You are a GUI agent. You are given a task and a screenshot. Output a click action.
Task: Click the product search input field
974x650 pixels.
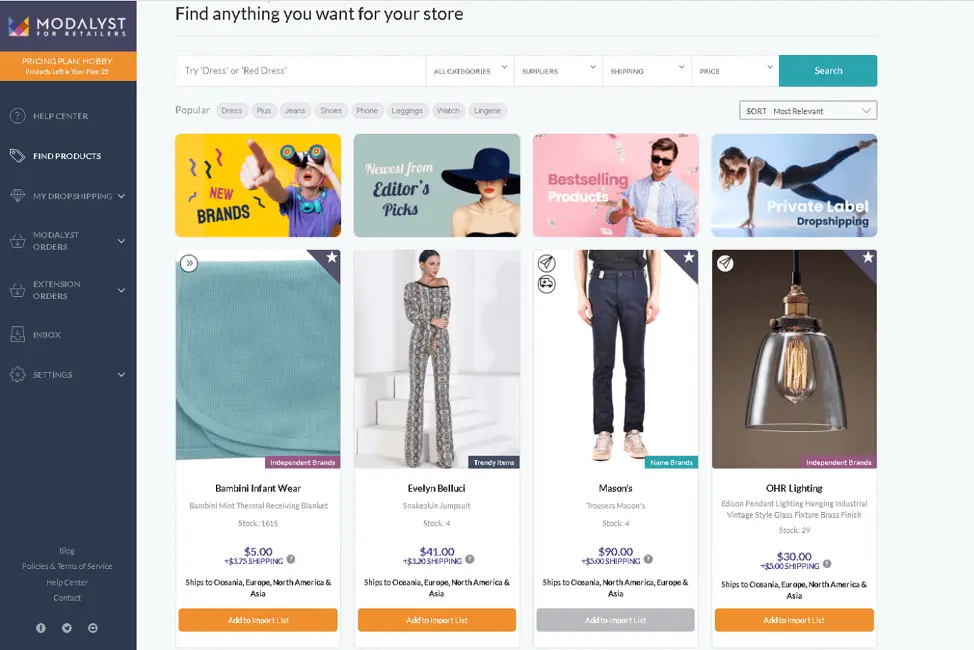click(x=300, y=71)
